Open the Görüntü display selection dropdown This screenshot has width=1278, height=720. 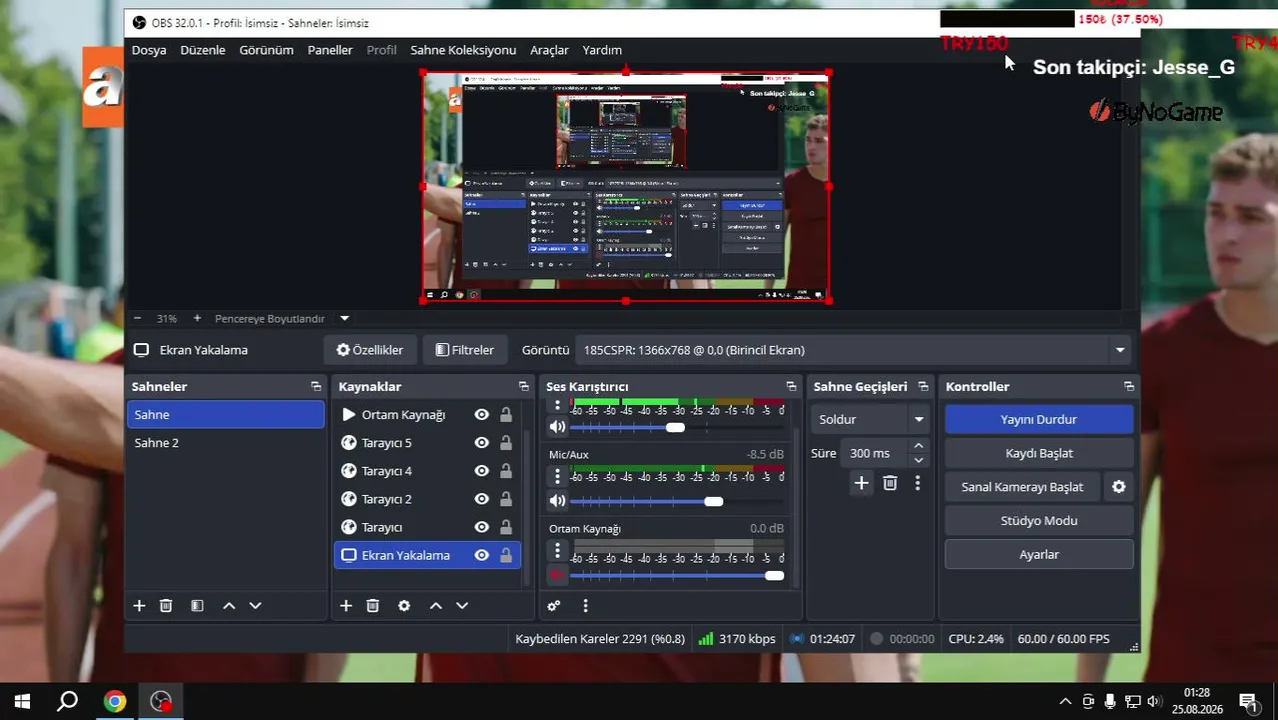855,350
